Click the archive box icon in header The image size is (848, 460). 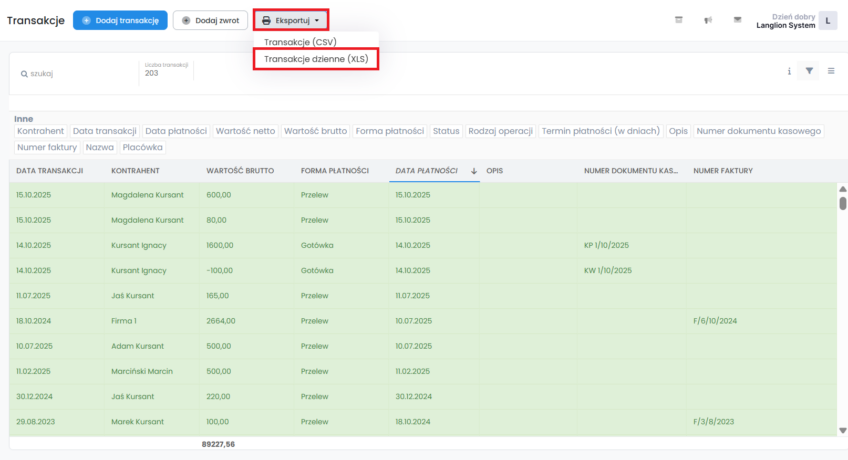coord(679,20)
